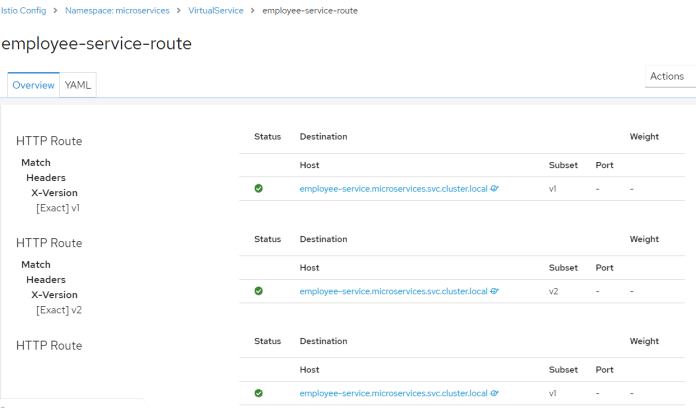
Task: Click service icon beside first route host link
Action: click(494, 189)
